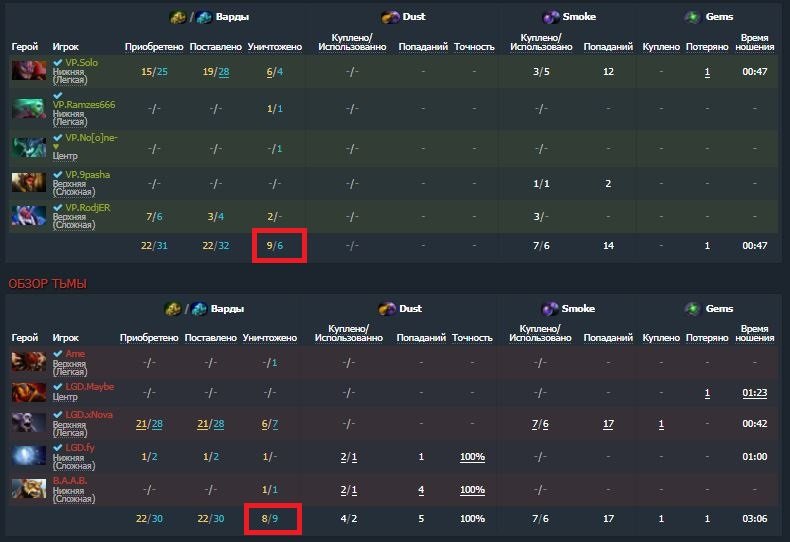Click VP.9pasha's smoke bought/used 1/1 value

[541, 184]
